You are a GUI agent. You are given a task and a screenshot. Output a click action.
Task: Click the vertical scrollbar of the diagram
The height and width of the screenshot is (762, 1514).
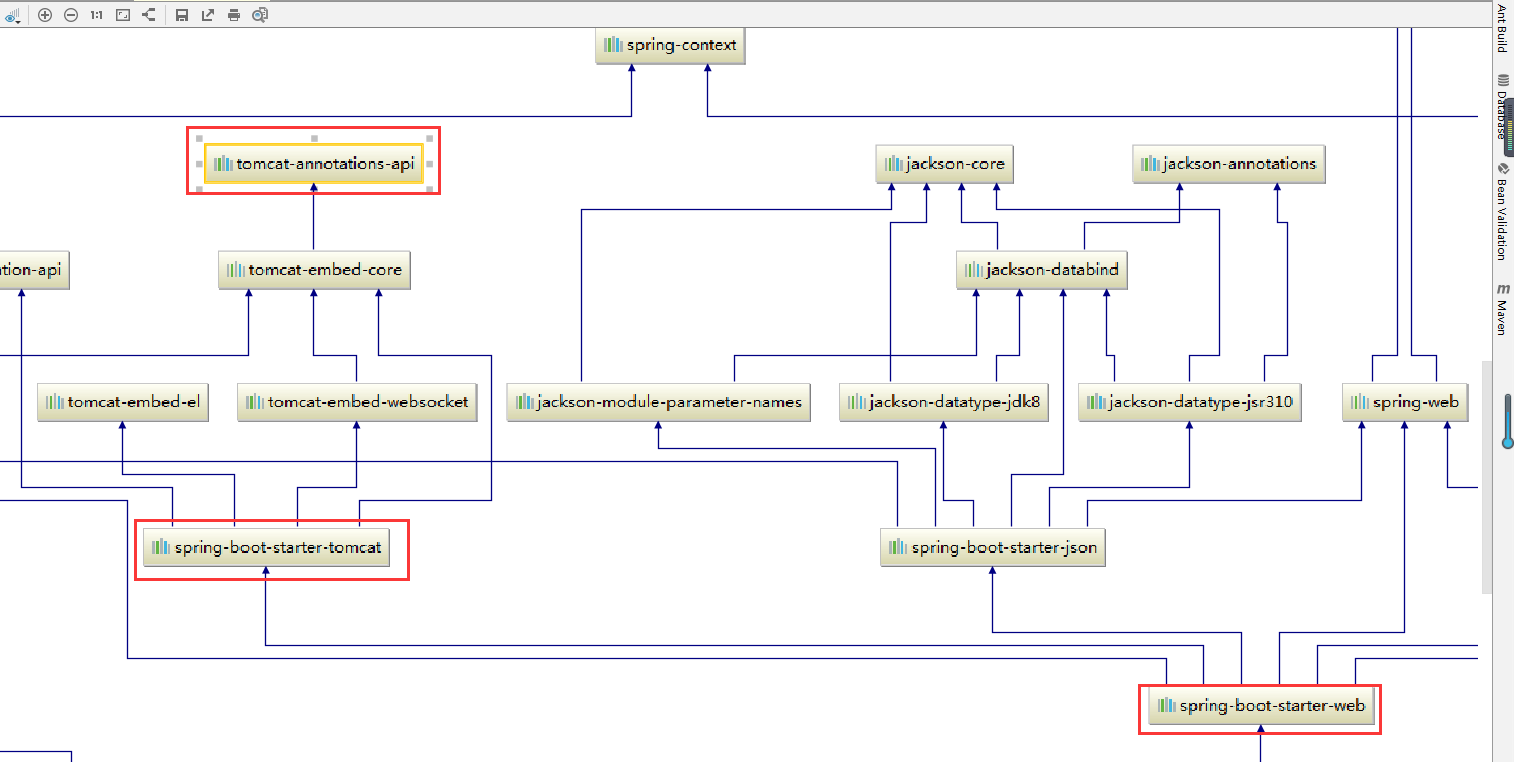click(1486, 476)
